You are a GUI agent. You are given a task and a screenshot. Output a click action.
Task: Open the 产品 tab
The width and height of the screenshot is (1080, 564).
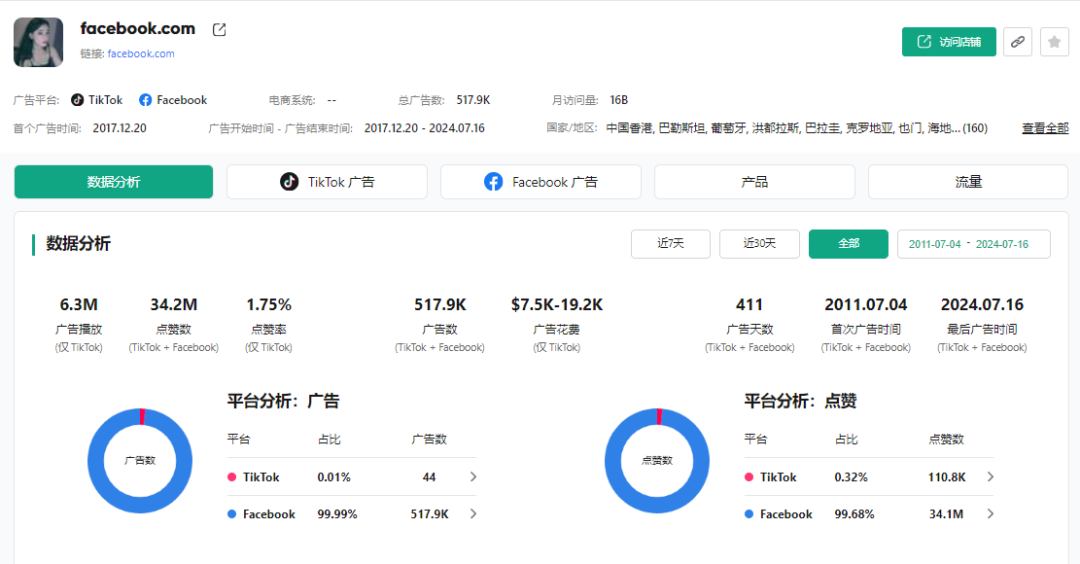tap(754, 182)
